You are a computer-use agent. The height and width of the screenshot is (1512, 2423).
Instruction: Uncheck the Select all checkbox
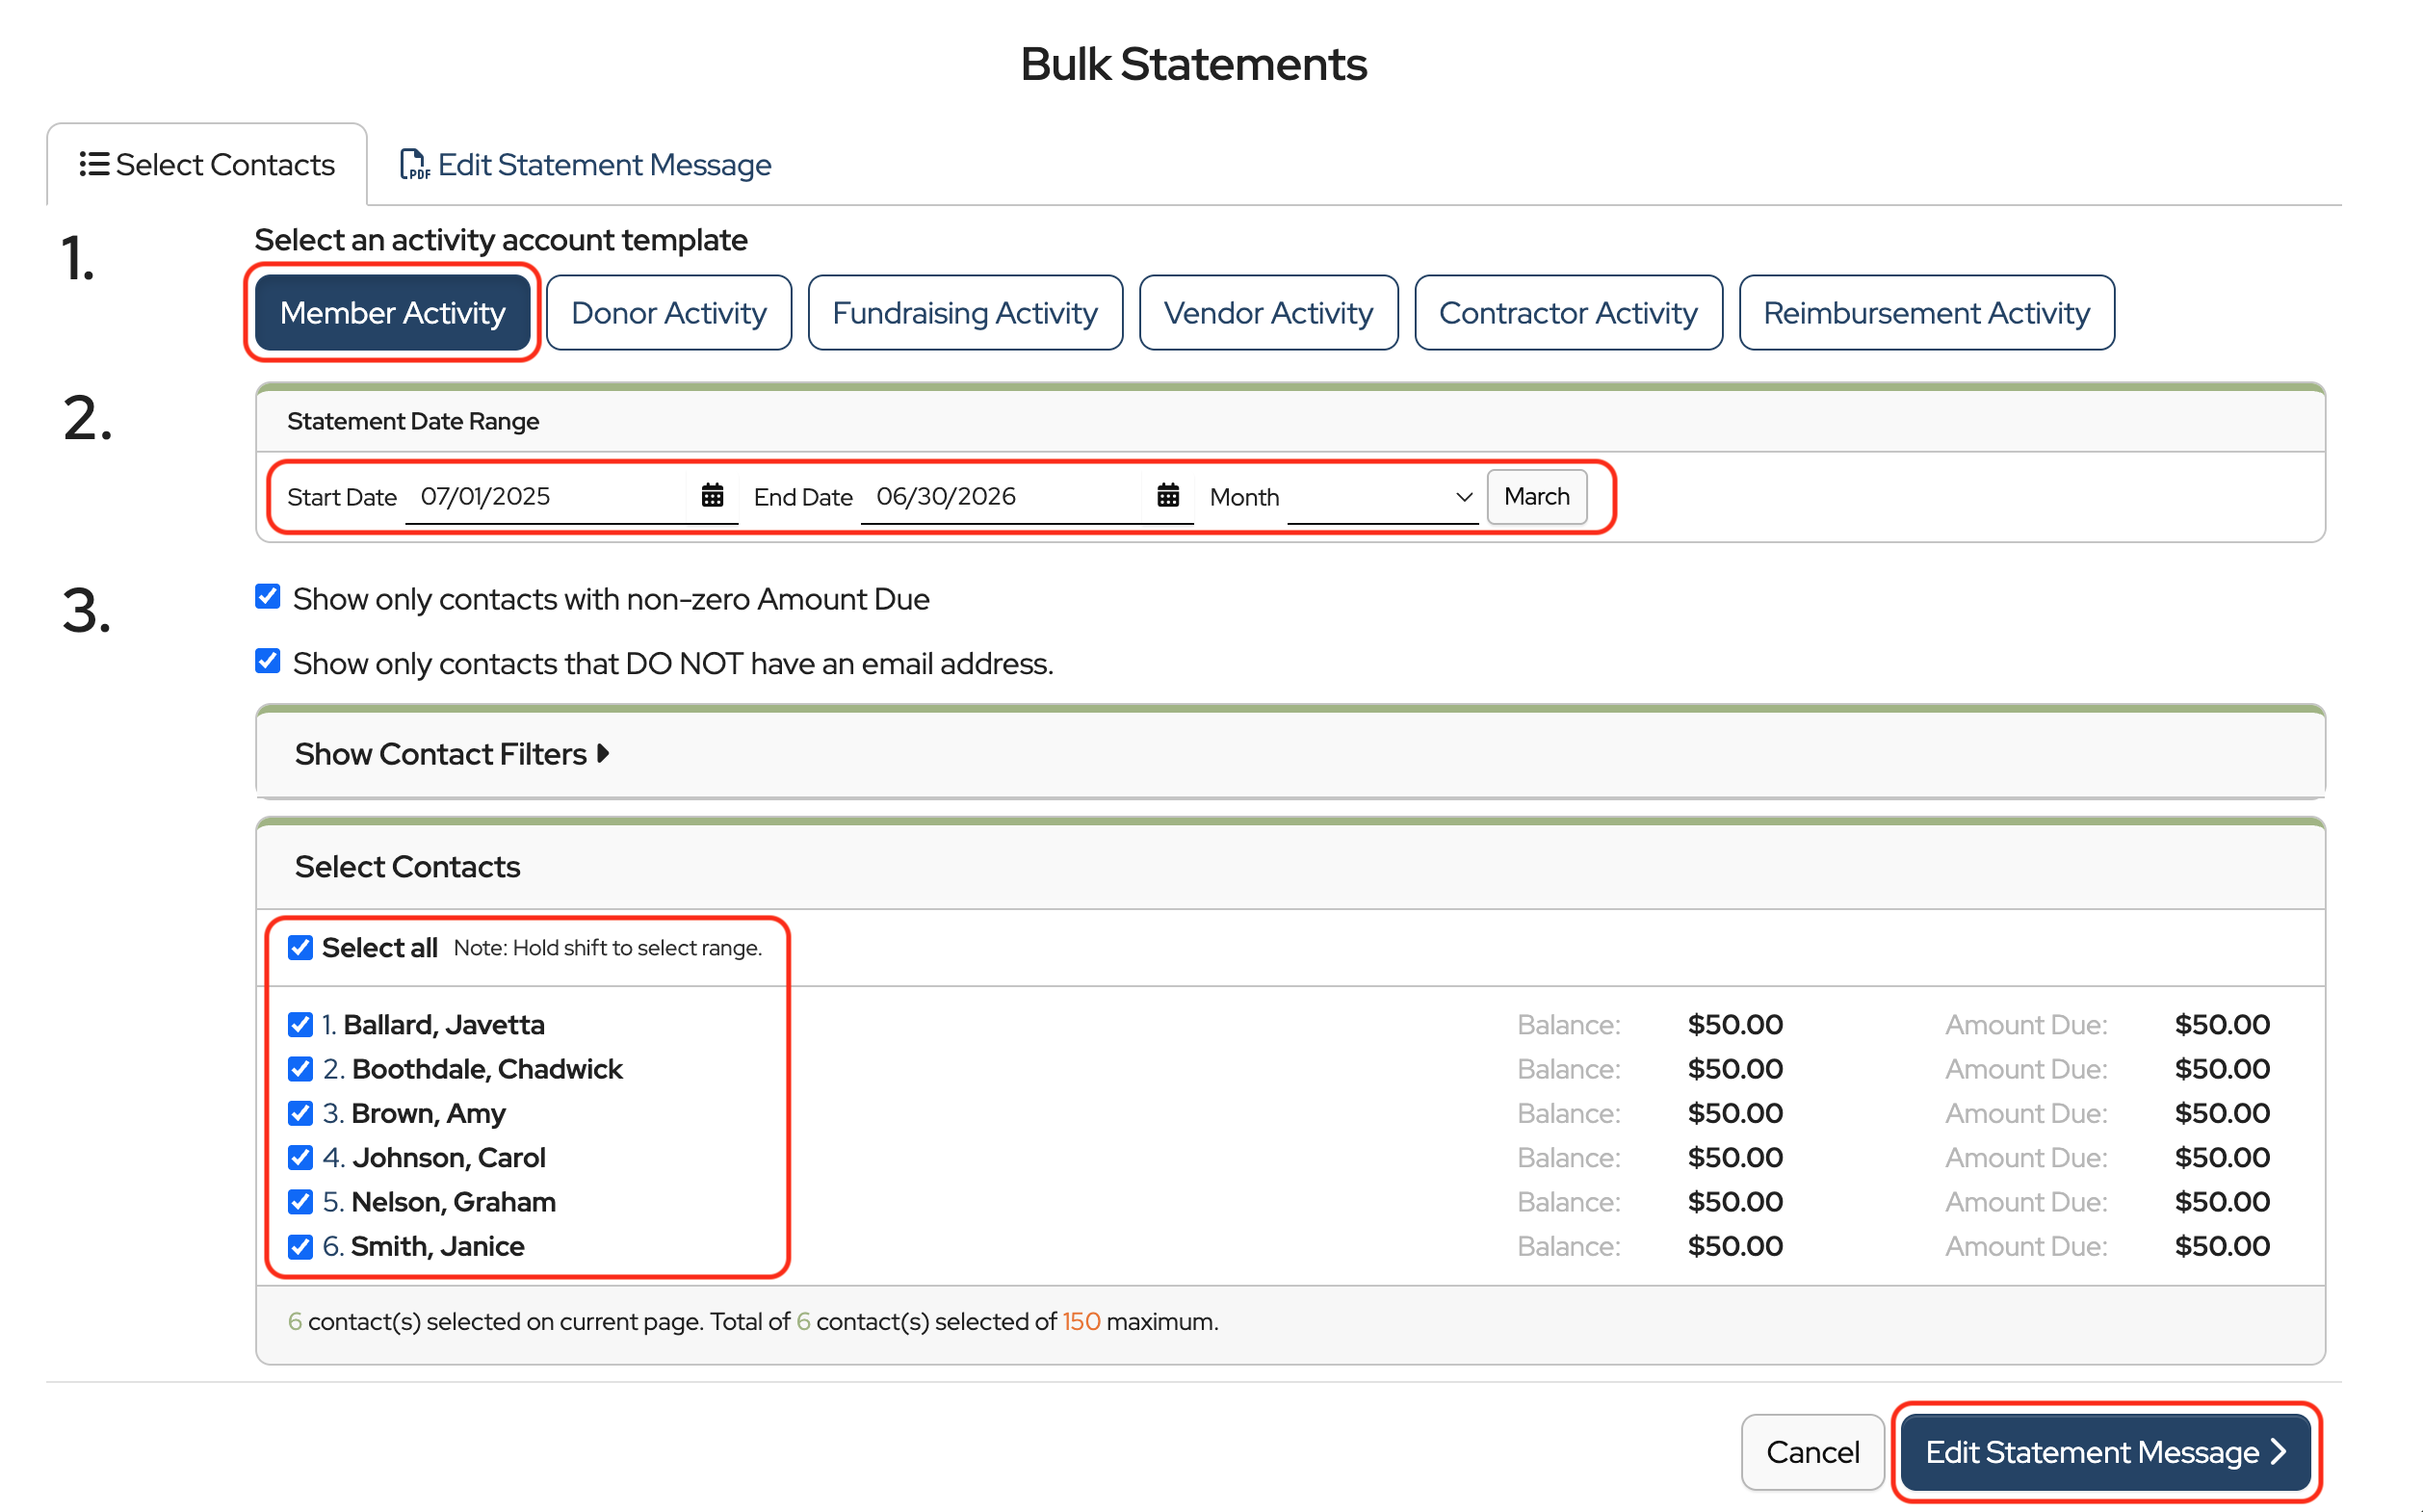[300, 947]
